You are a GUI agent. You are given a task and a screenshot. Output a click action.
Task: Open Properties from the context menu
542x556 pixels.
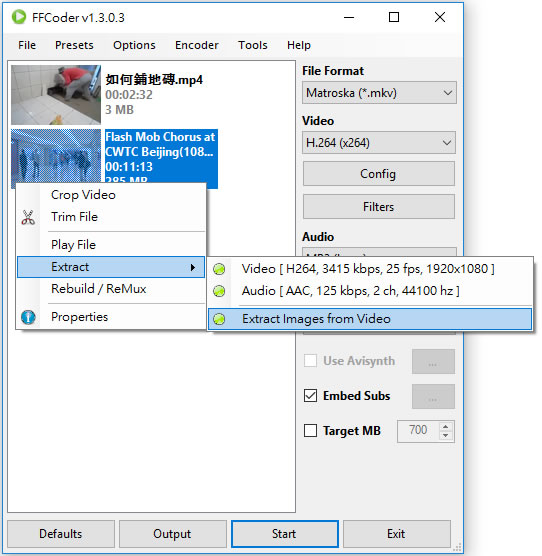click(111, 317)
